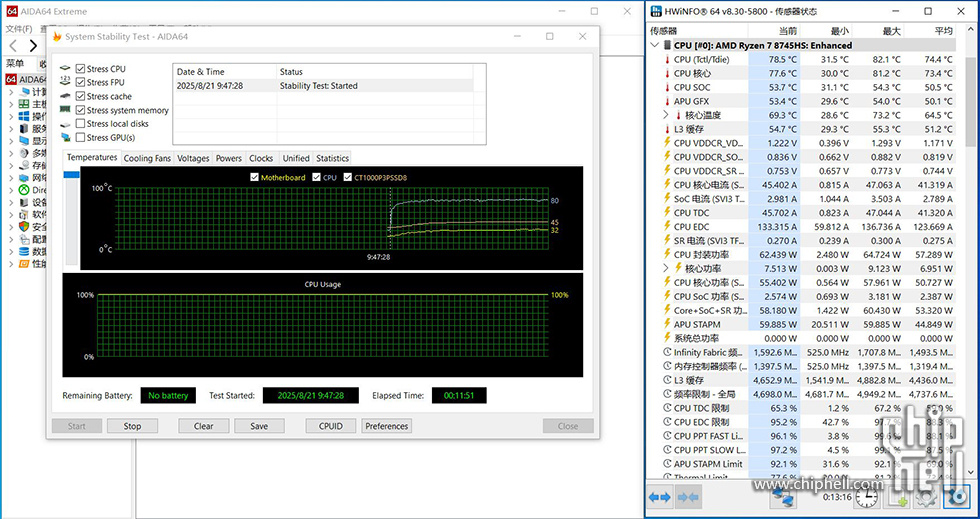Click the Clear button

click(203, 426)
